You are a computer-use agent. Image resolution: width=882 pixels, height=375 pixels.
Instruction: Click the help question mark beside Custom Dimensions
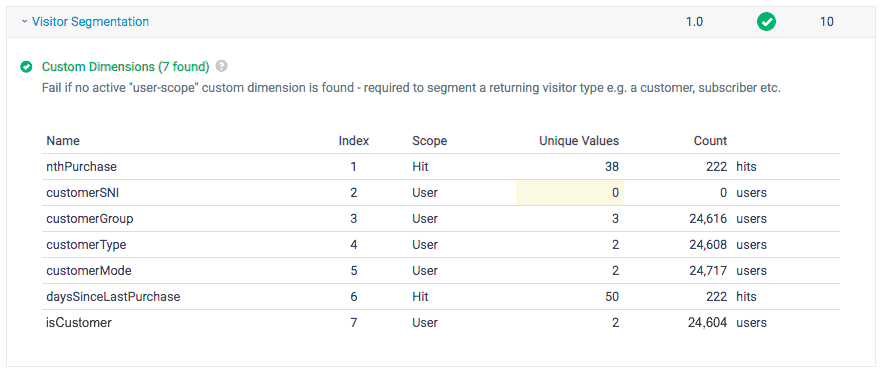(x=222, y=66)
